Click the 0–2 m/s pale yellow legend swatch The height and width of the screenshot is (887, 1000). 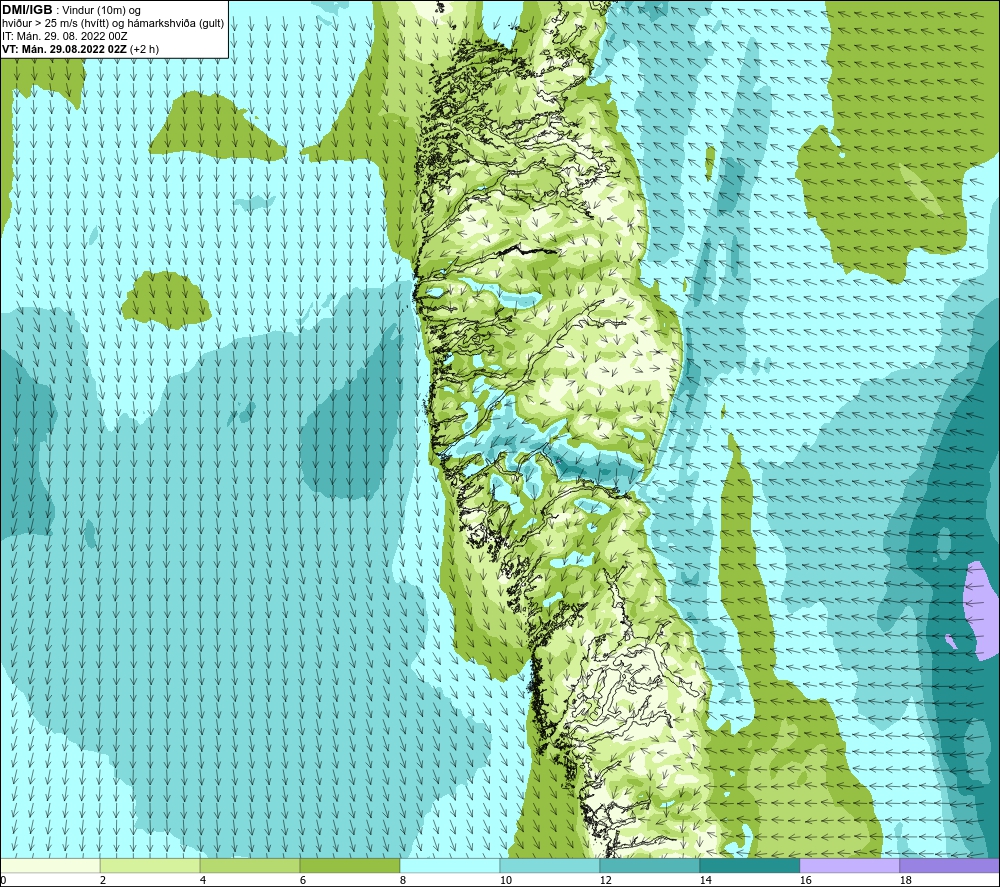50,865
